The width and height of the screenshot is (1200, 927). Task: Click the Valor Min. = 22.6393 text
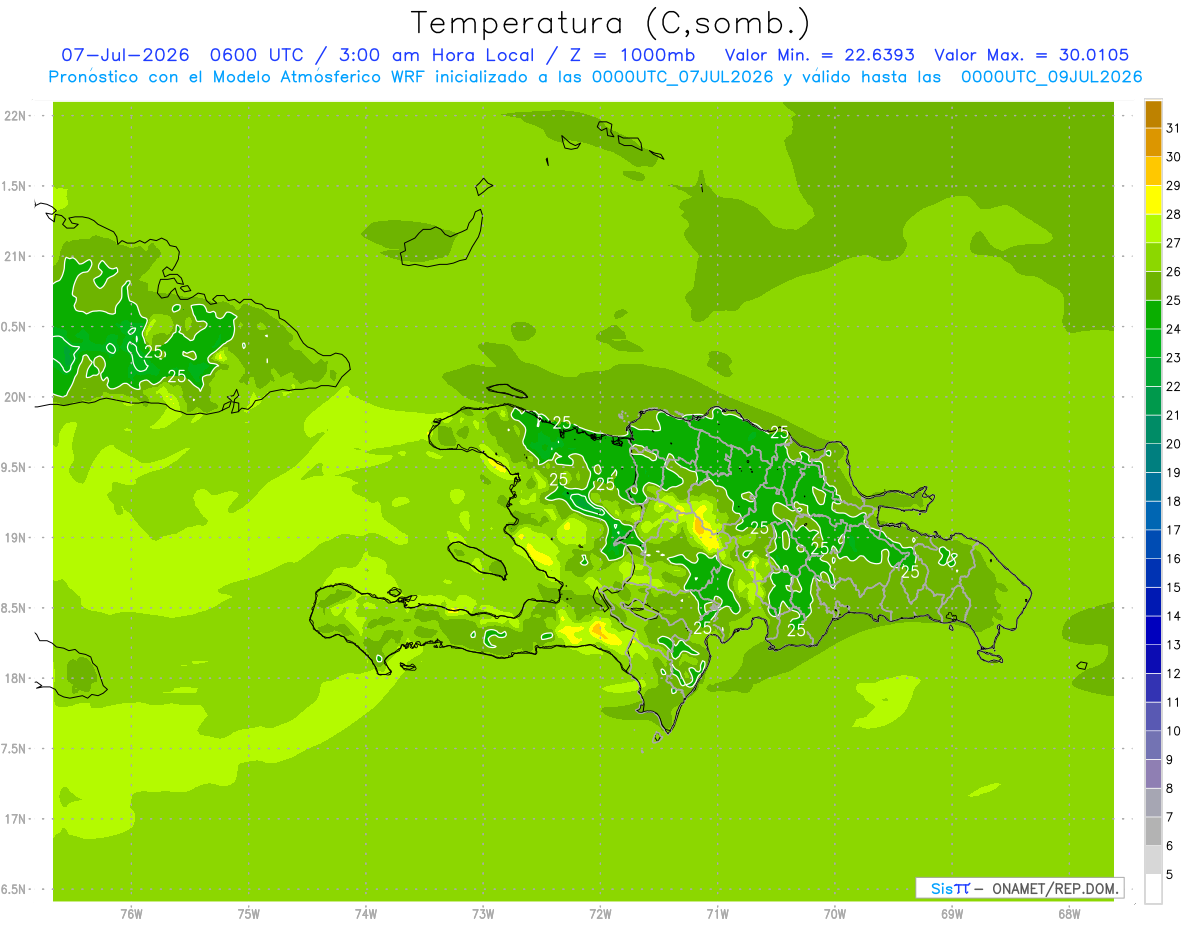click(x=822, y=55)
